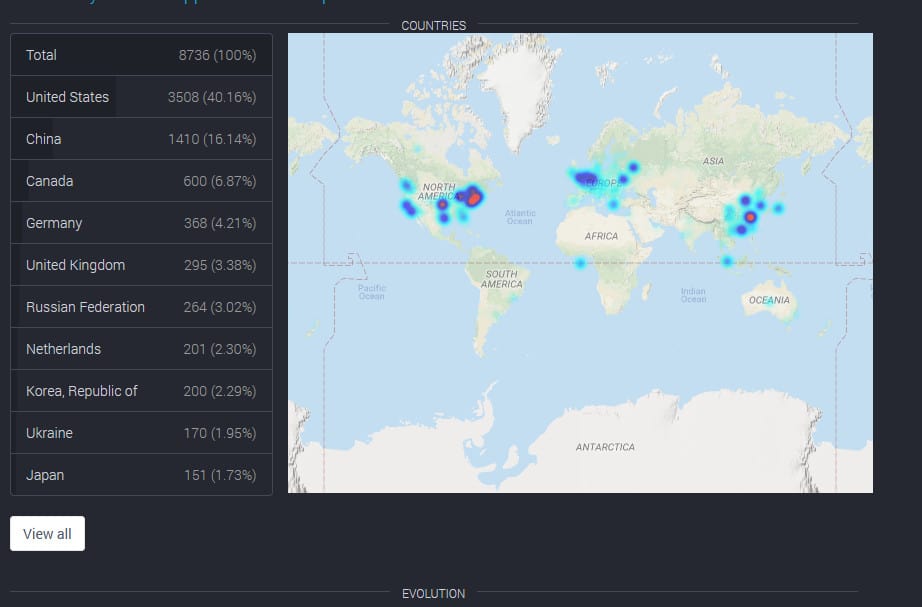Viewport: 922px width, 607px height.
Task: Click the AFRICA label on map
Action: (601, 236)
